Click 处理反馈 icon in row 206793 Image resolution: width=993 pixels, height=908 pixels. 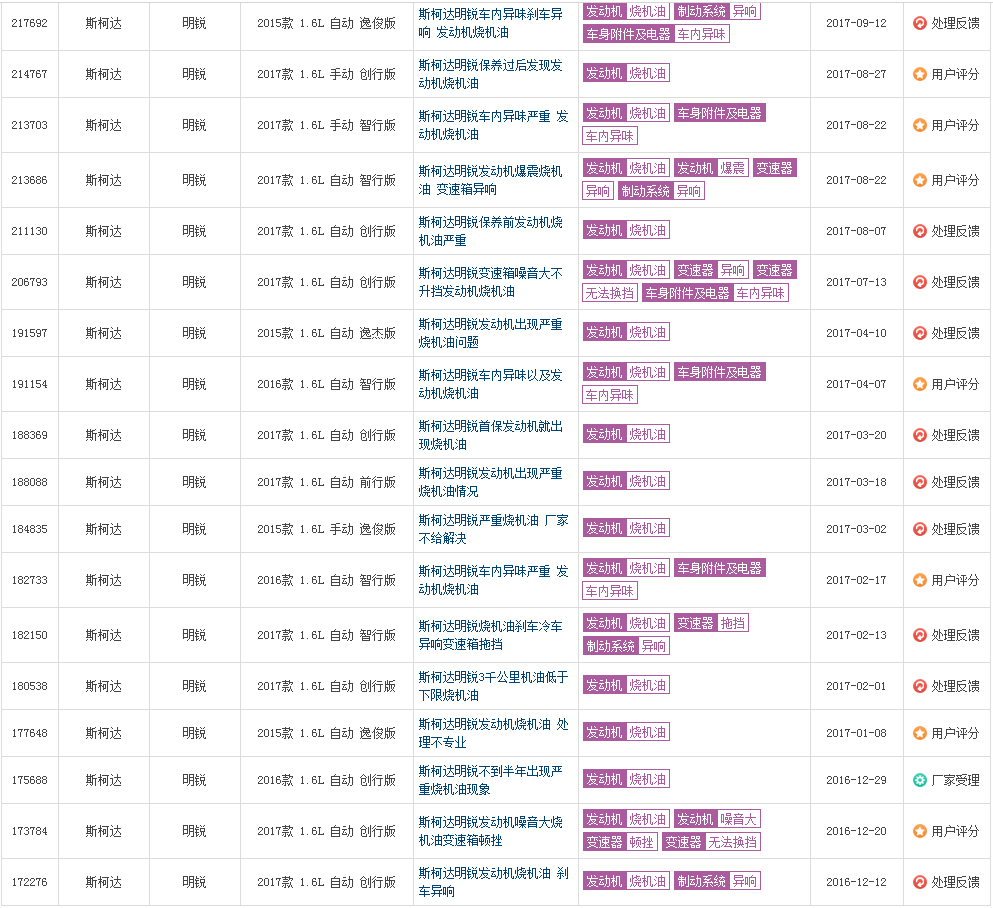(x=920, y=282)
